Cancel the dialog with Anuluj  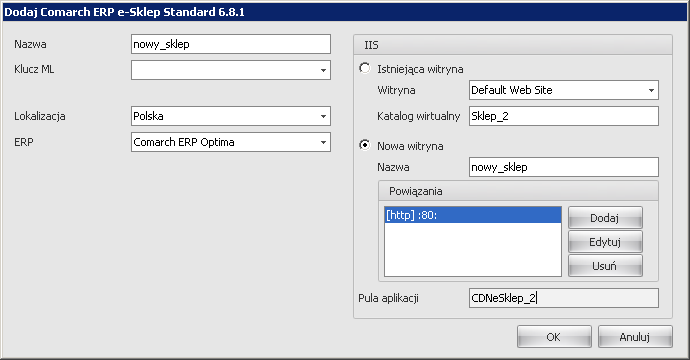click(635, 337)
